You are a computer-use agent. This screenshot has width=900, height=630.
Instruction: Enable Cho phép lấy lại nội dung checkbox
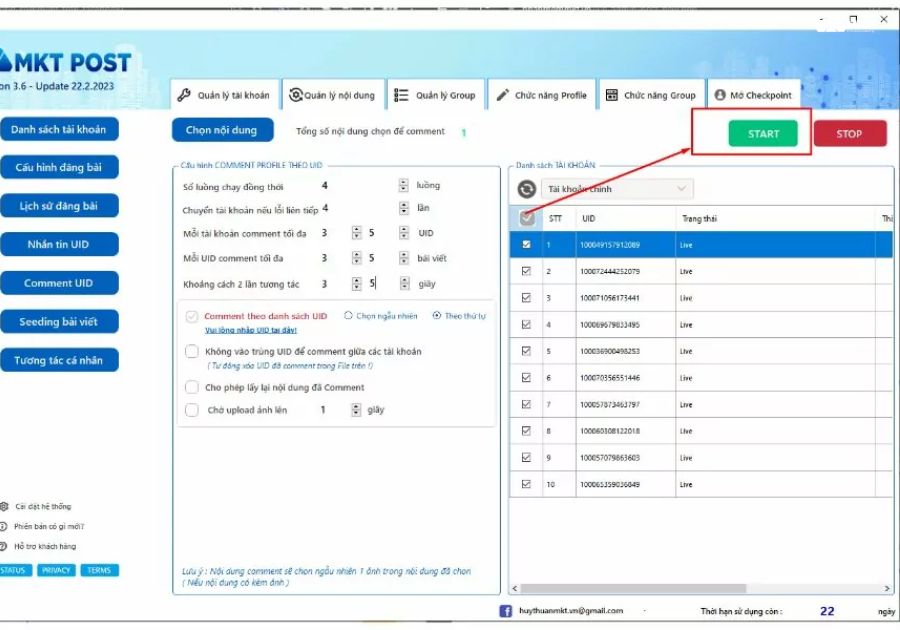[x=192, y=387]
